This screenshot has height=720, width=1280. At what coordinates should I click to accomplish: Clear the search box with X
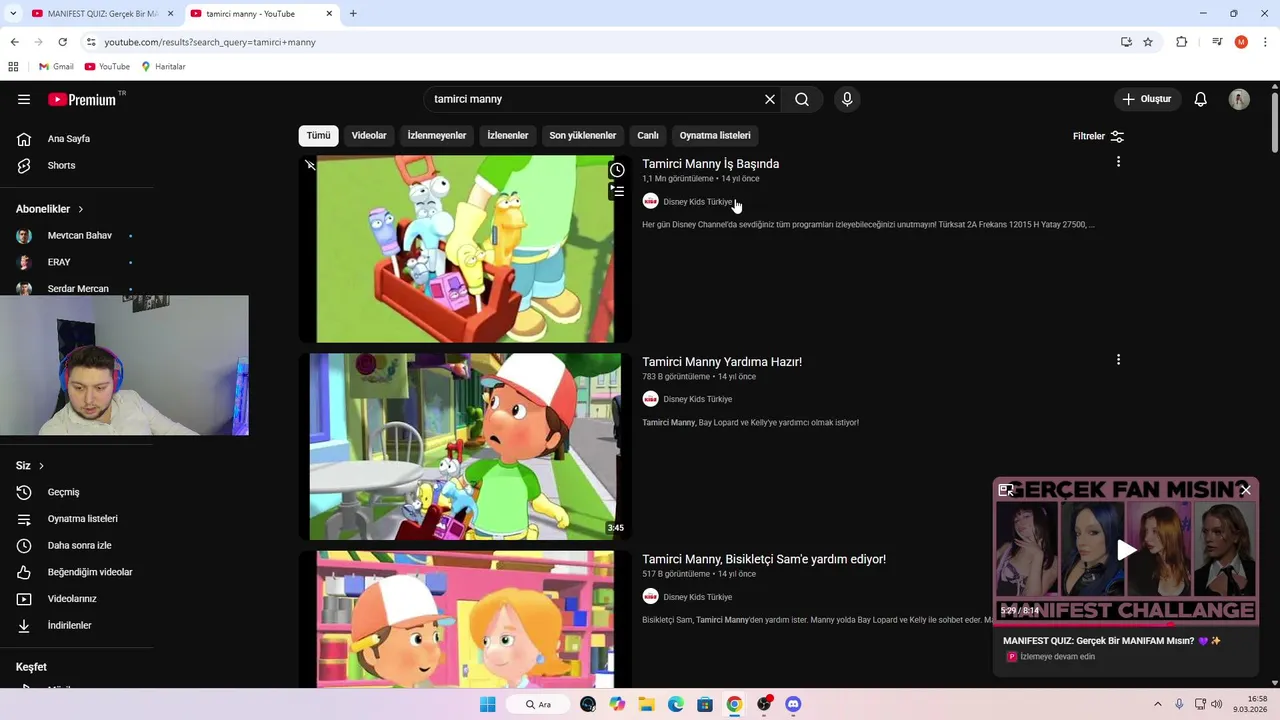tap(770, 99)
